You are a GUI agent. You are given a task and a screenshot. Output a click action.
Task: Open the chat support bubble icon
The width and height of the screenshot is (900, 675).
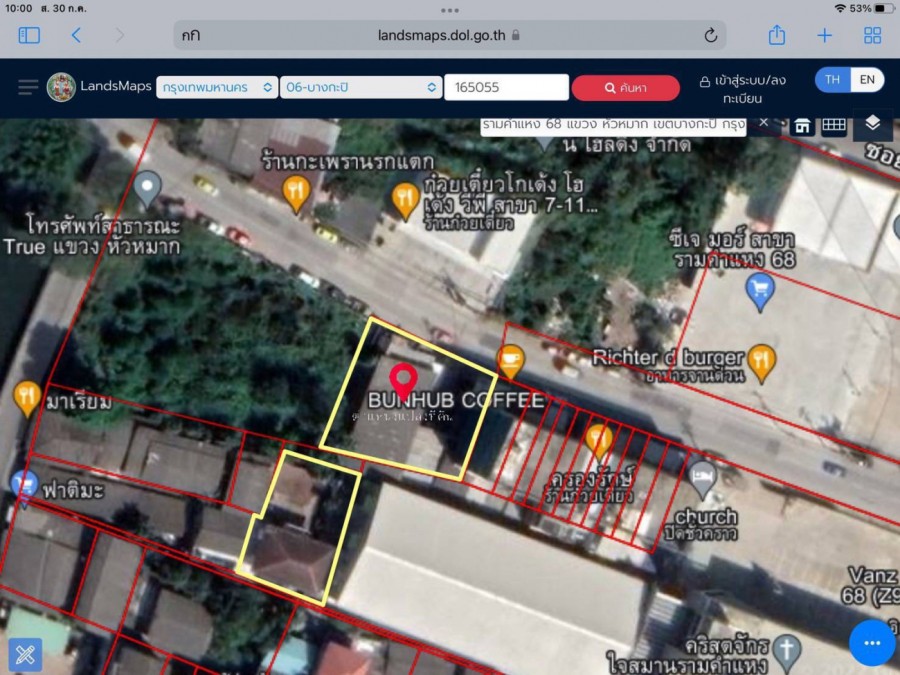[871, 643]
